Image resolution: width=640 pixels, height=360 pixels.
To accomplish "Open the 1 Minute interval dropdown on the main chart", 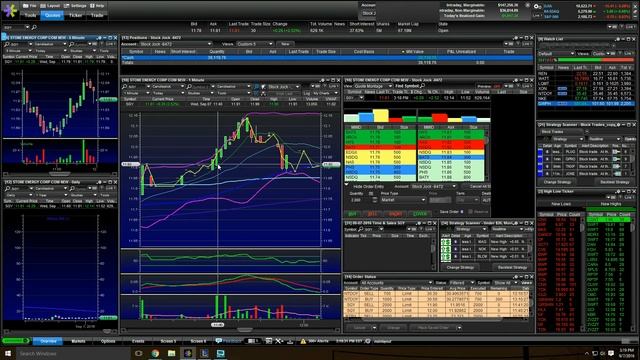I will pos(137,93).
